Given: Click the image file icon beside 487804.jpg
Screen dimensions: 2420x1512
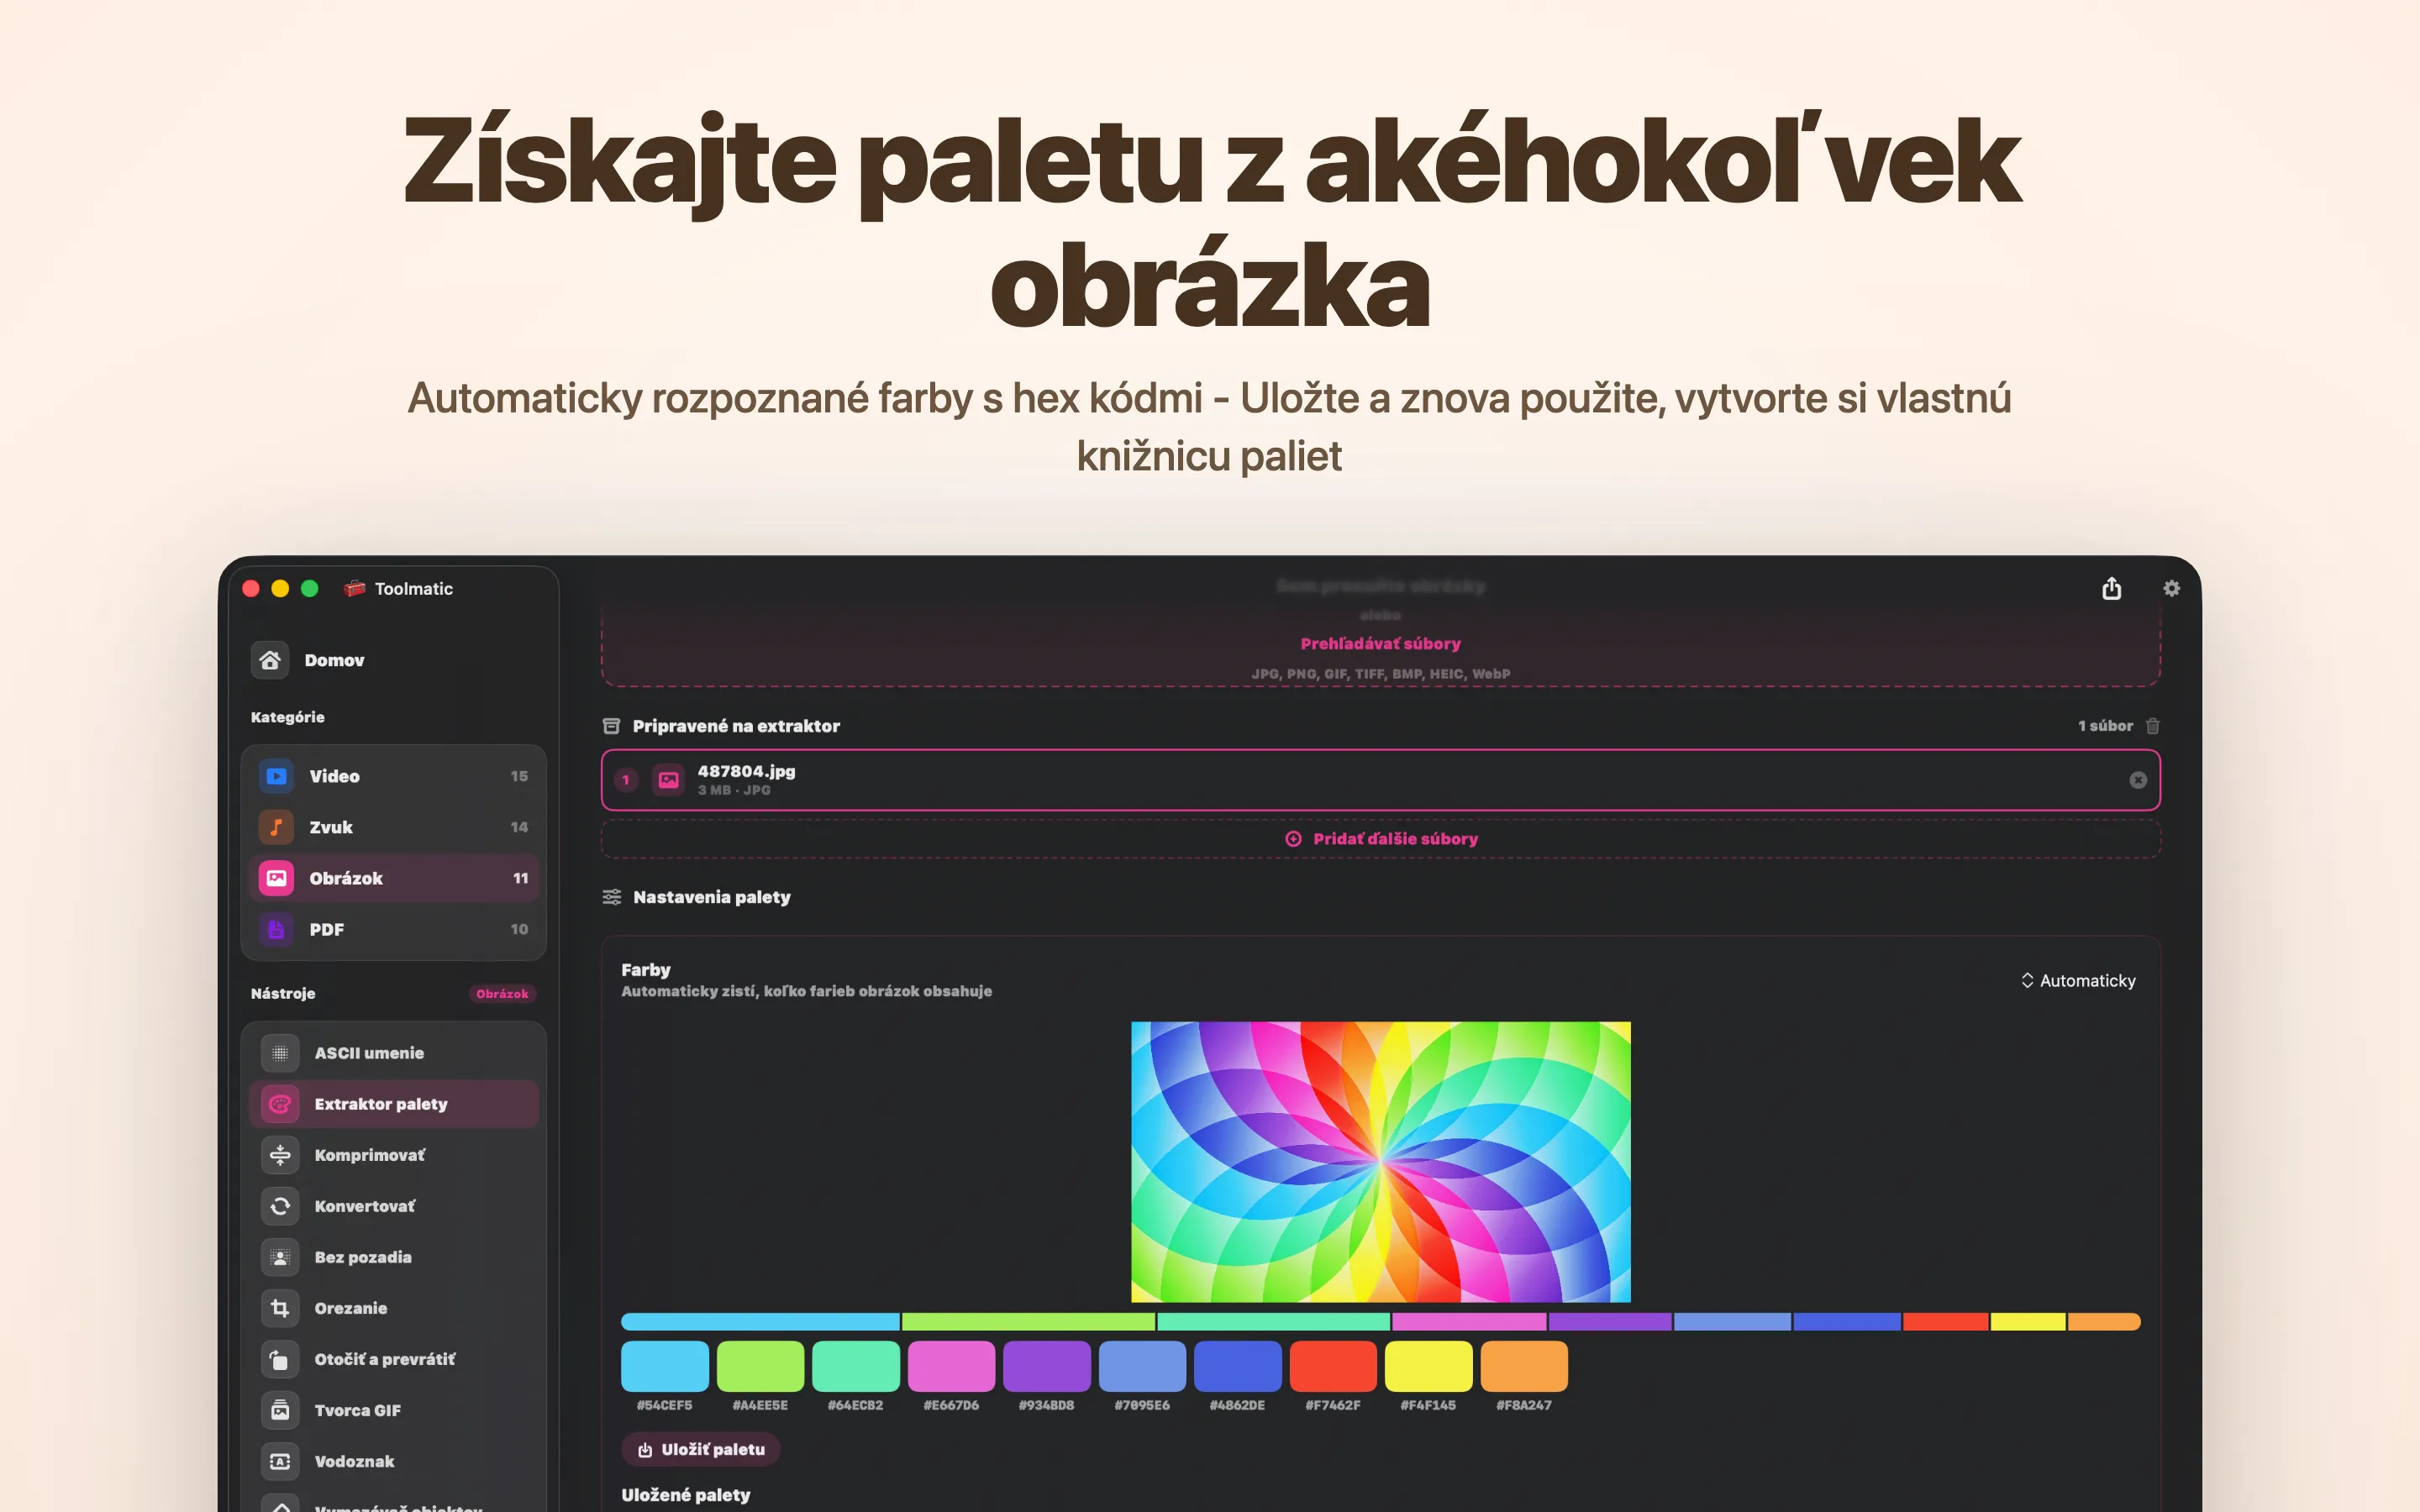Looking at the screenshot, I should 669,780.
